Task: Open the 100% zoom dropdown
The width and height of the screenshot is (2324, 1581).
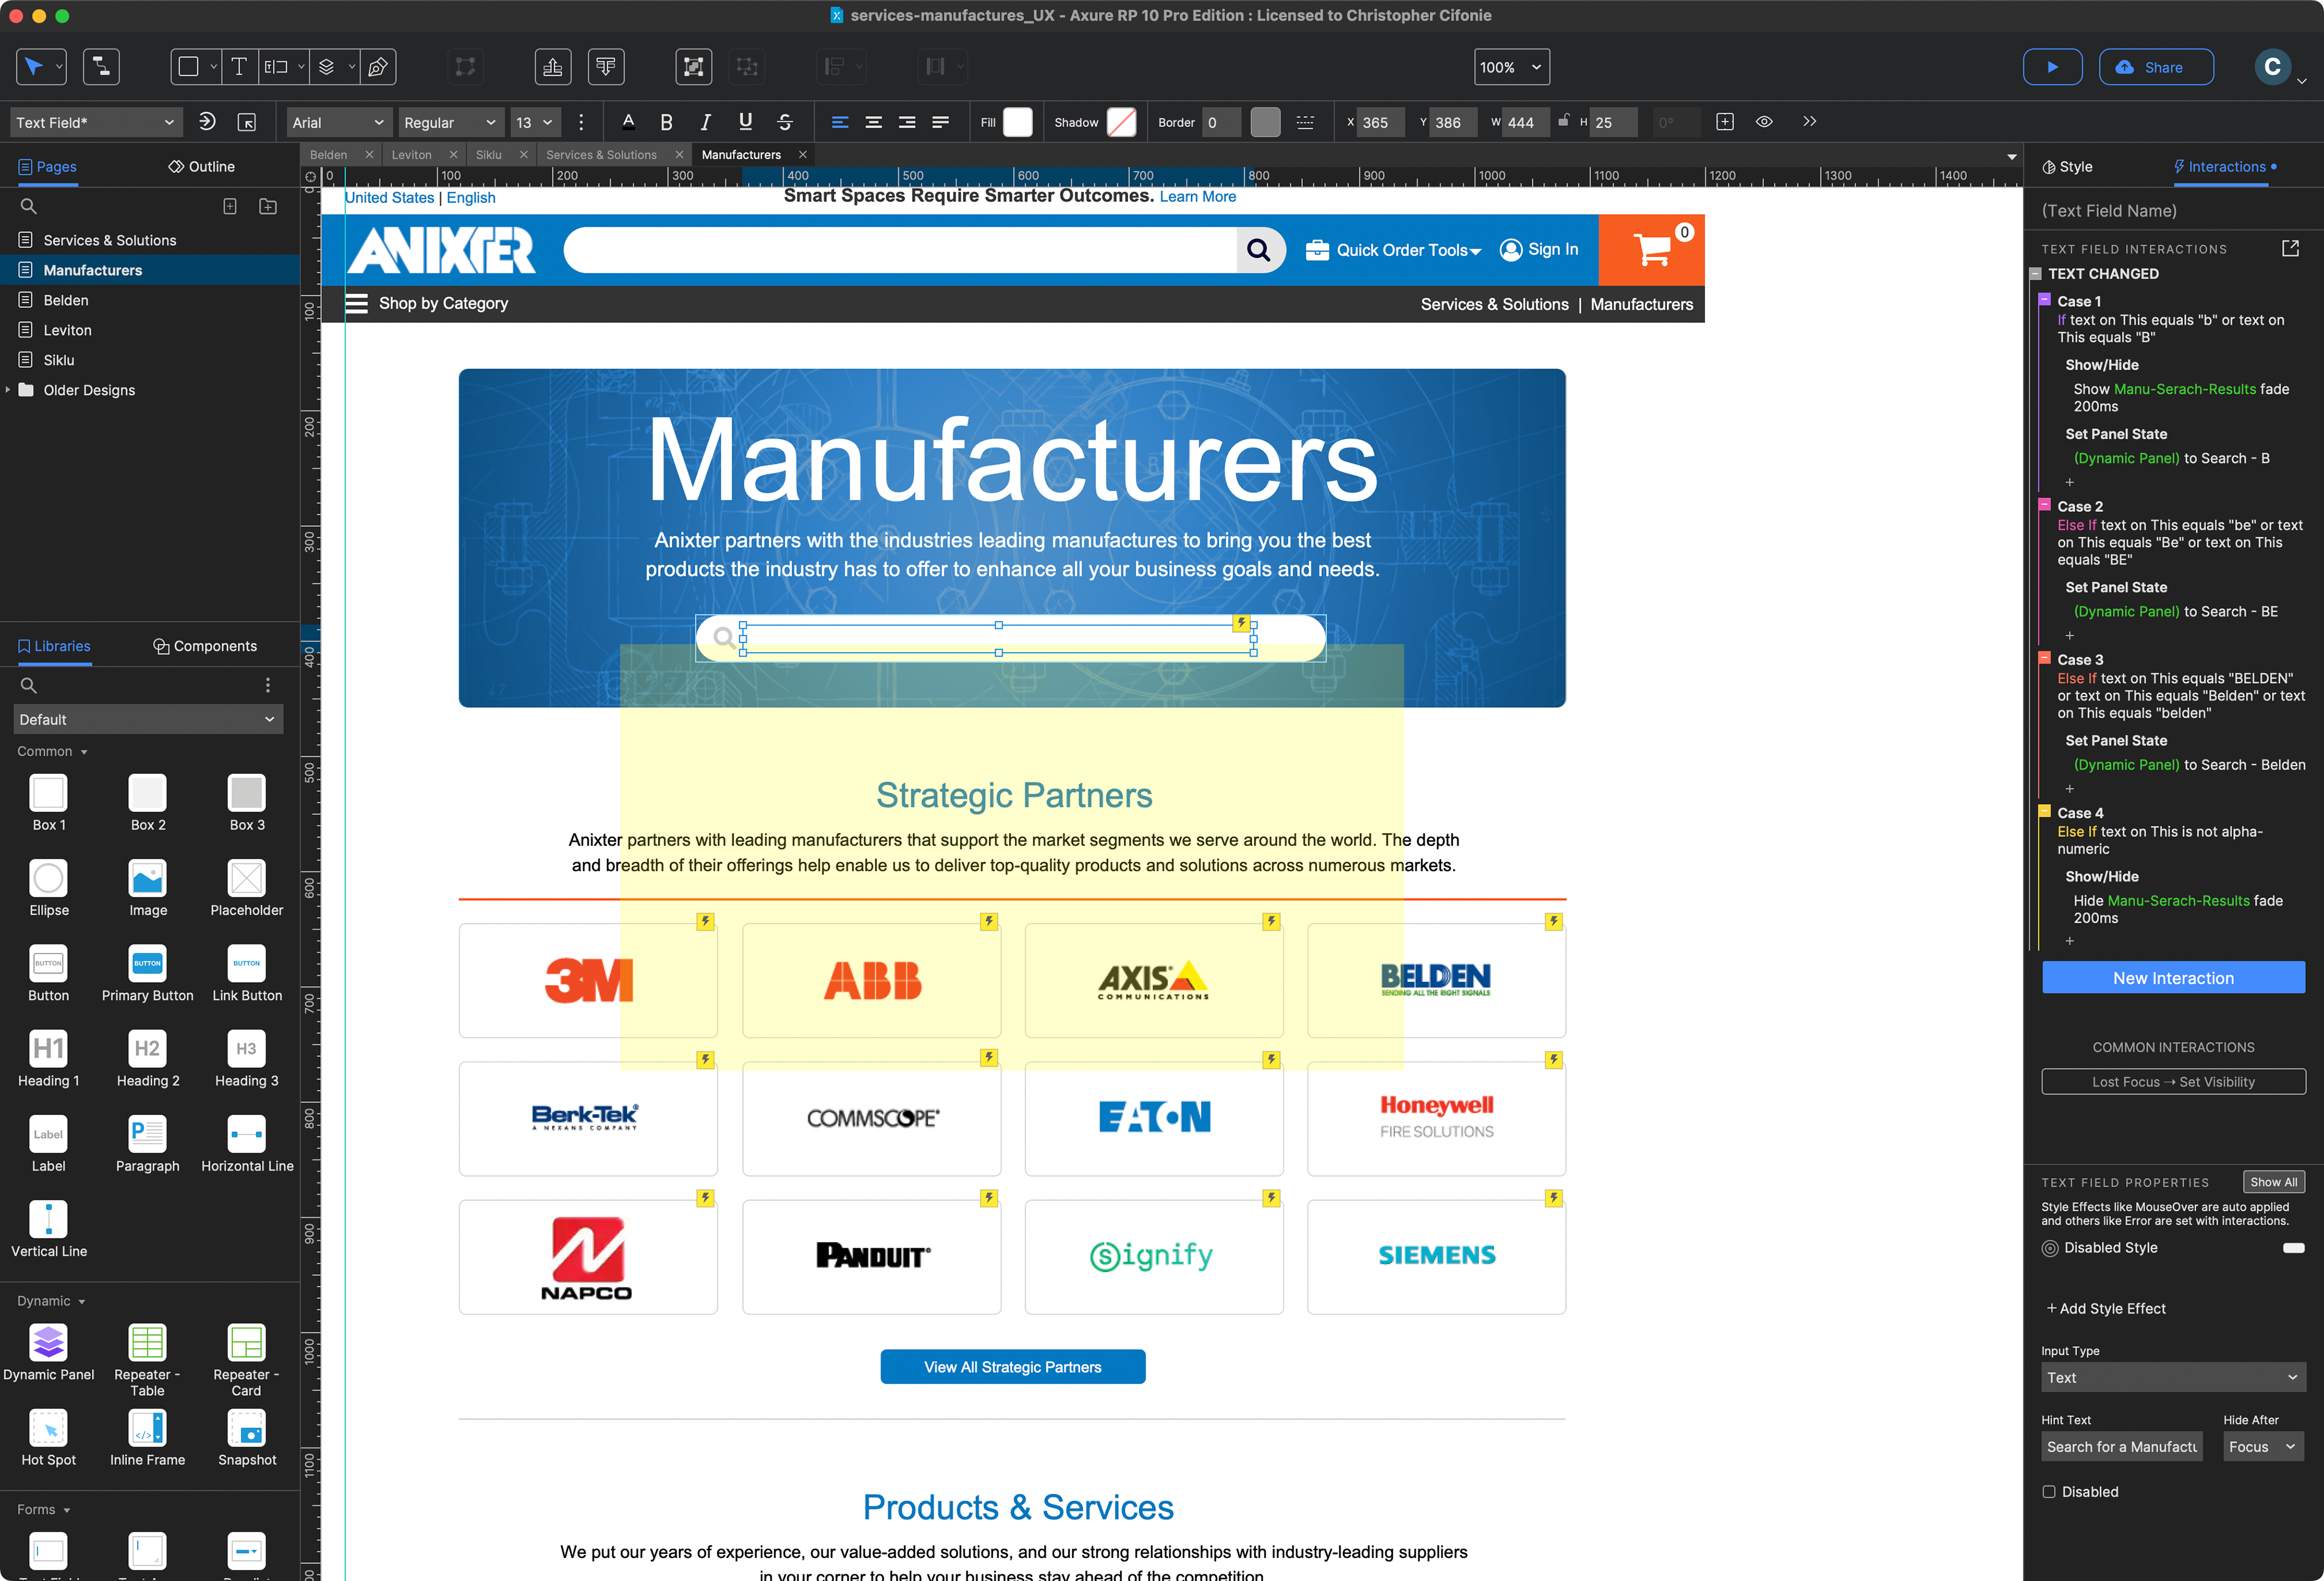Action: coord(1511,67)
